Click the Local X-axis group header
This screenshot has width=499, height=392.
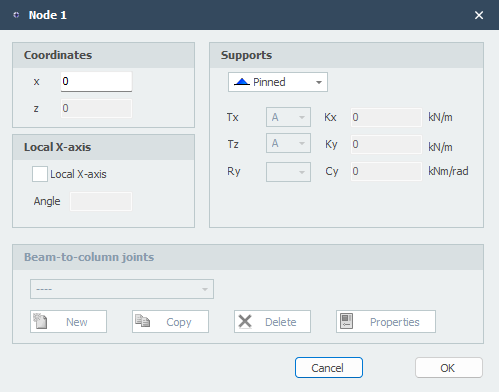[103, 147]
